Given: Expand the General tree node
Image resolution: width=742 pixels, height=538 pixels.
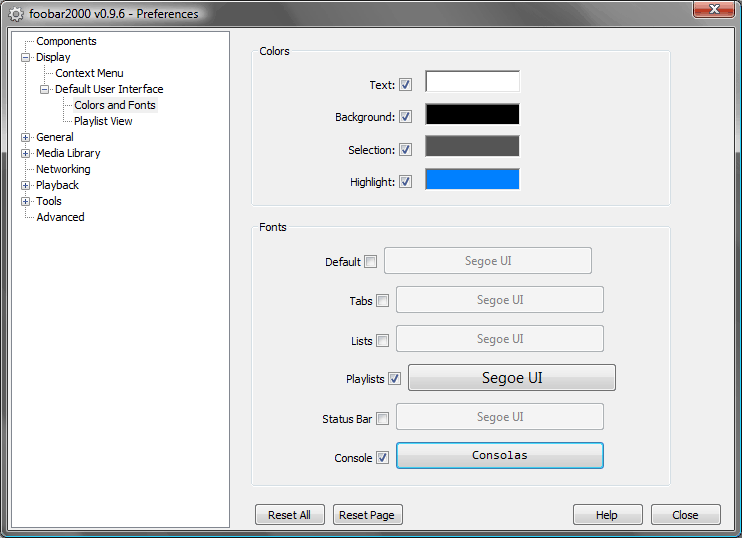Looking at the screenshot, I should tap(26, 138).
